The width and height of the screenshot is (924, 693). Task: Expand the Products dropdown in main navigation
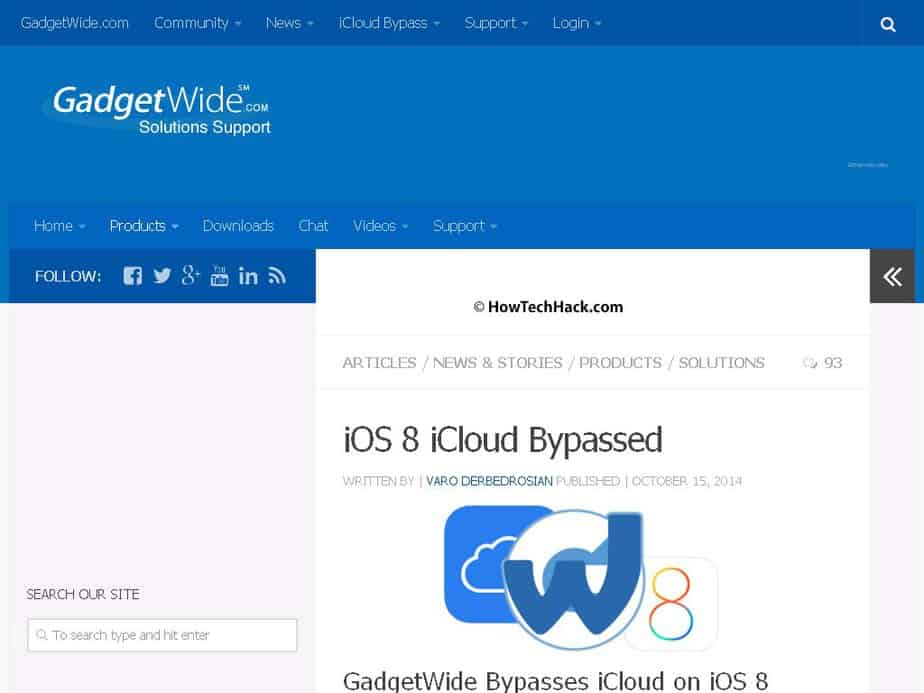144,226
